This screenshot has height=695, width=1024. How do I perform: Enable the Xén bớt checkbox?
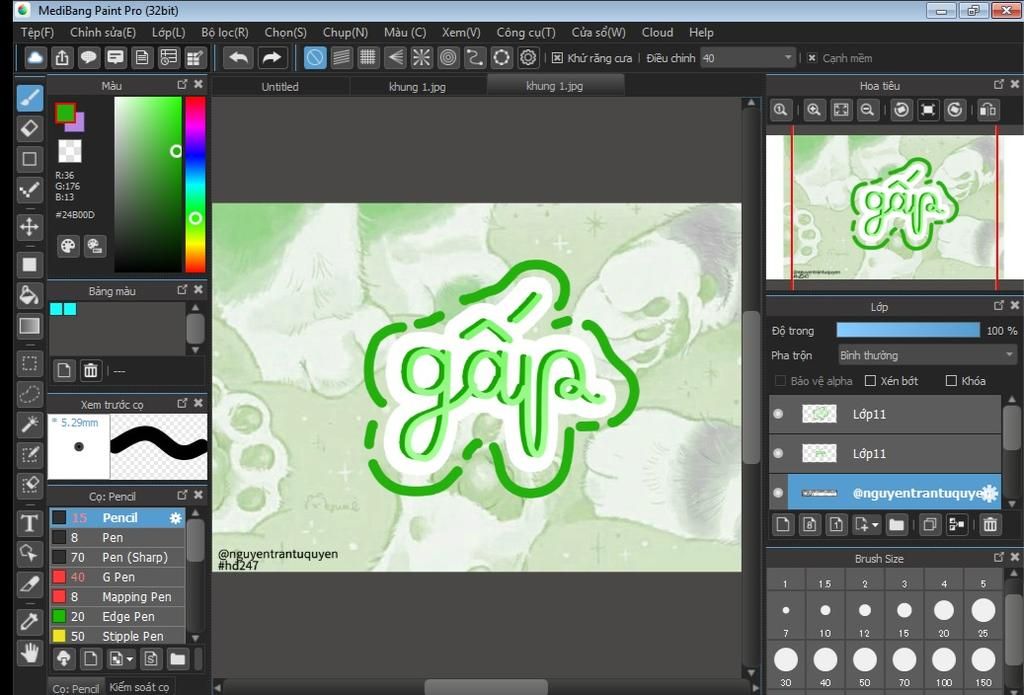click(870, 381)
